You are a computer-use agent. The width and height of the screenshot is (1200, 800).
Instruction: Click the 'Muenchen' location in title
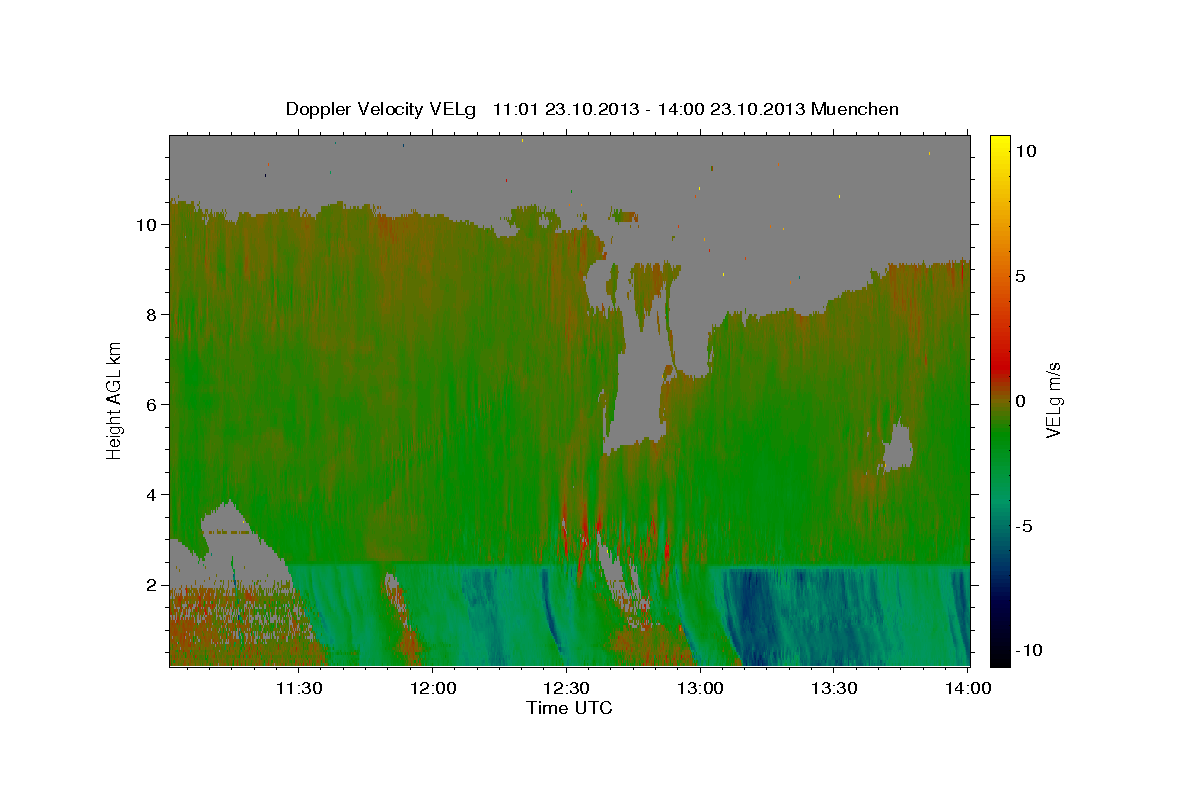(855, 109)
